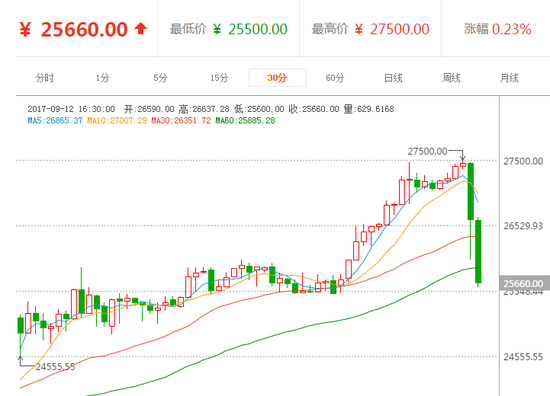Select the 60分 interval tab
550x396 pixels.
click(335, 78)
